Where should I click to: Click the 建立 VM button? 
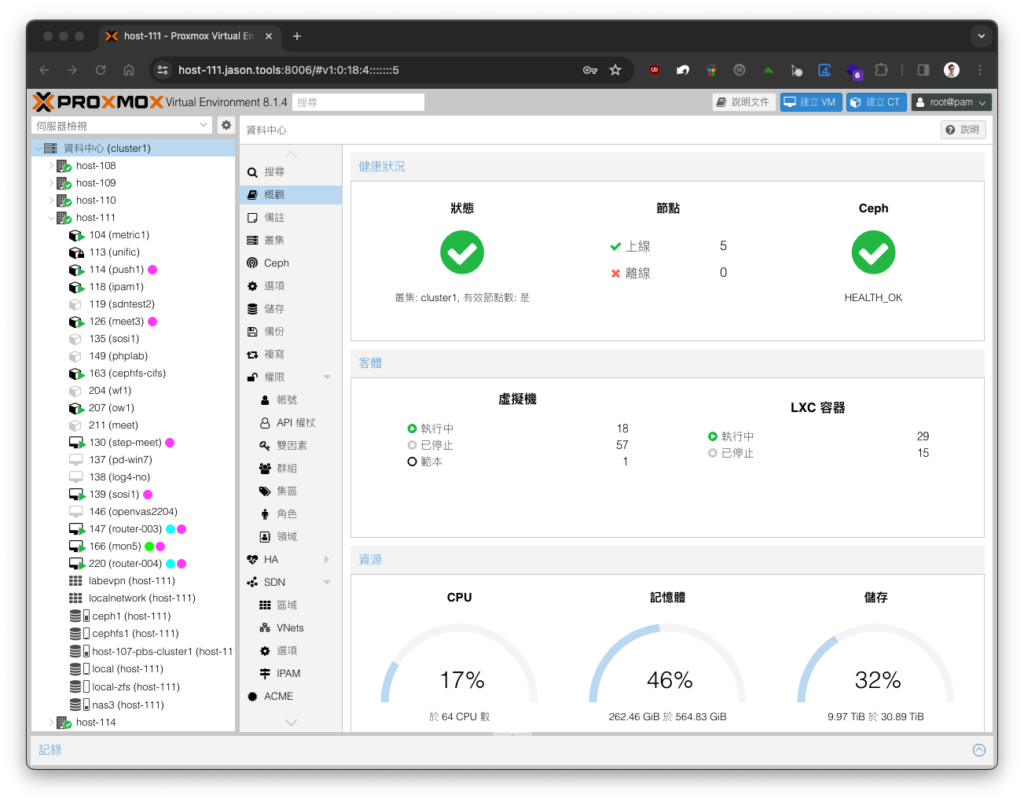pos(810,102)
